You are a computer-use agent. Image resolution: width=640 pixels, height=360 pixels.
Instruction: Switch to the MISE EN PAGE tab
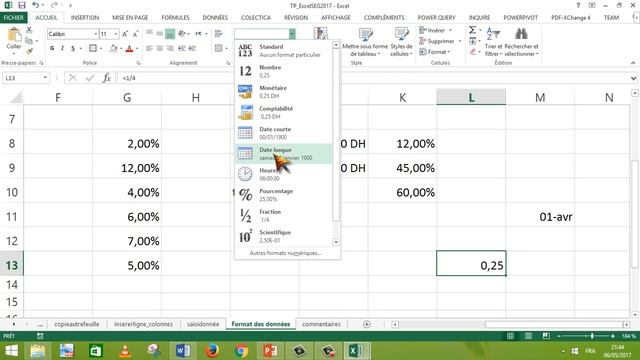(130, 18)
